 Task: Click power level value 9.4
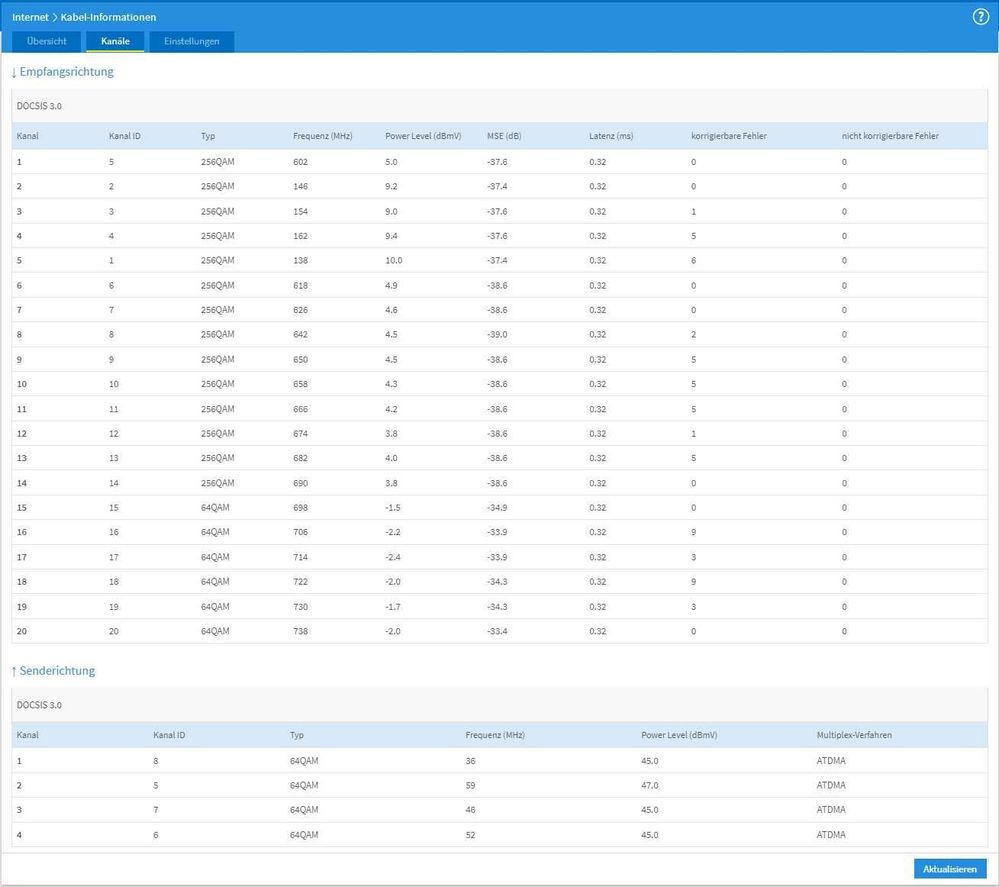(x=391, y=236)
